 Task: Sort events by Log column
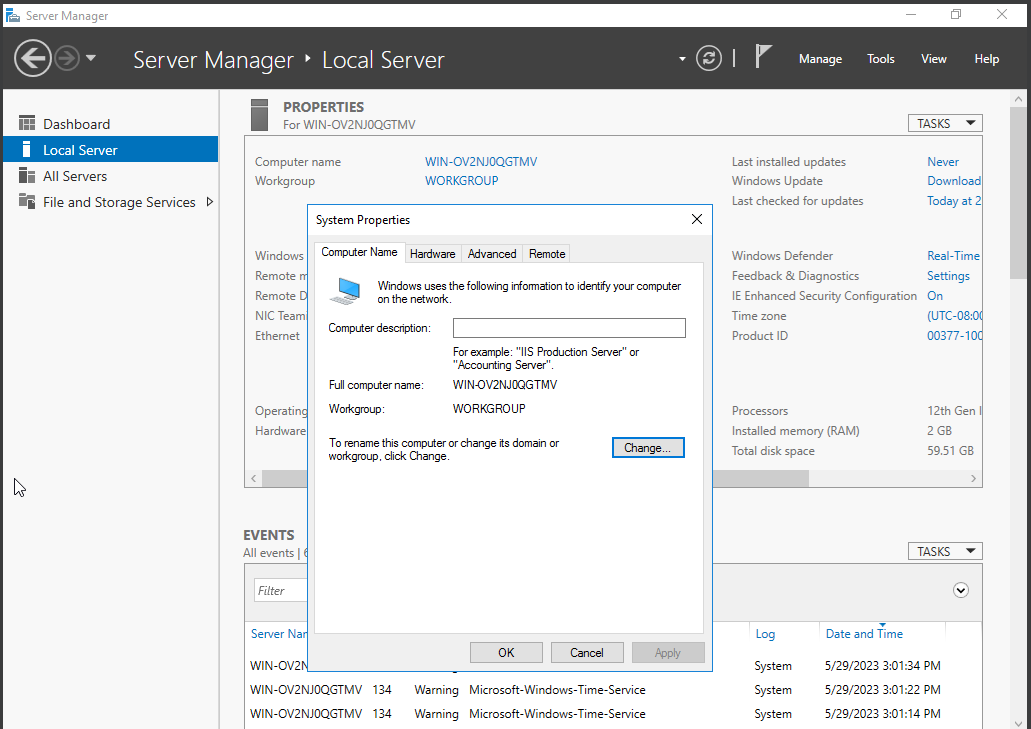765,634
